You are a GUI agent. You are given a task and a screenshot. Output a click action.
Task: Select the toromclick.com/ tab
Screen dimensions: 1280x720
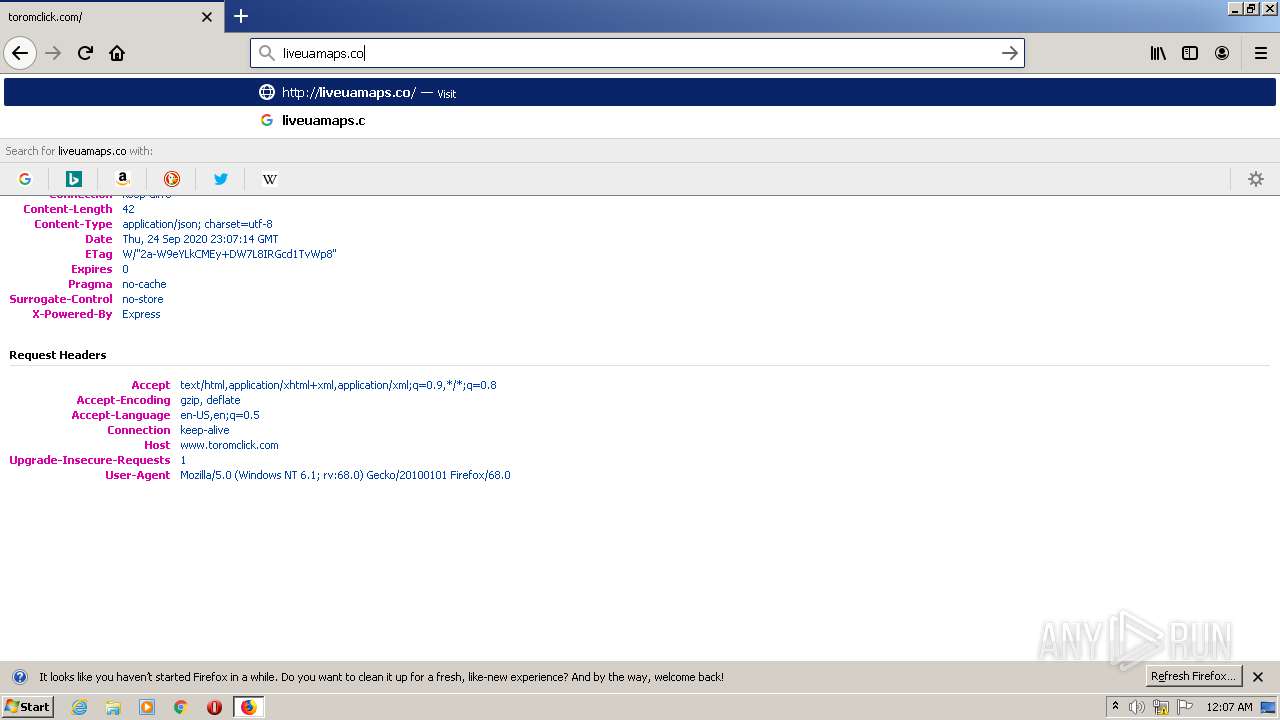click(110, 17)
